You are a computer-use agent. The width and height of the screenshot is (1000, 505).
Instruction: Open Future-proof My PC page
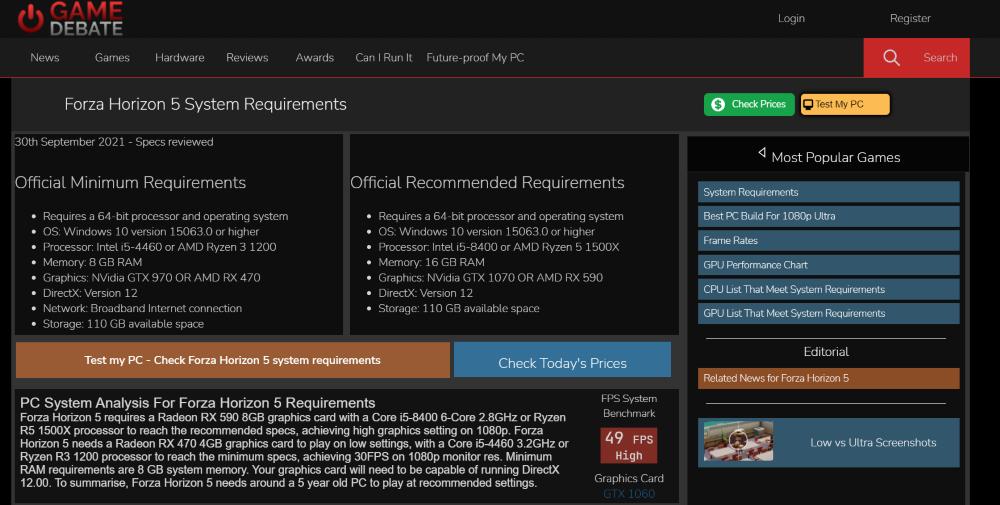[x=475, y=57]
